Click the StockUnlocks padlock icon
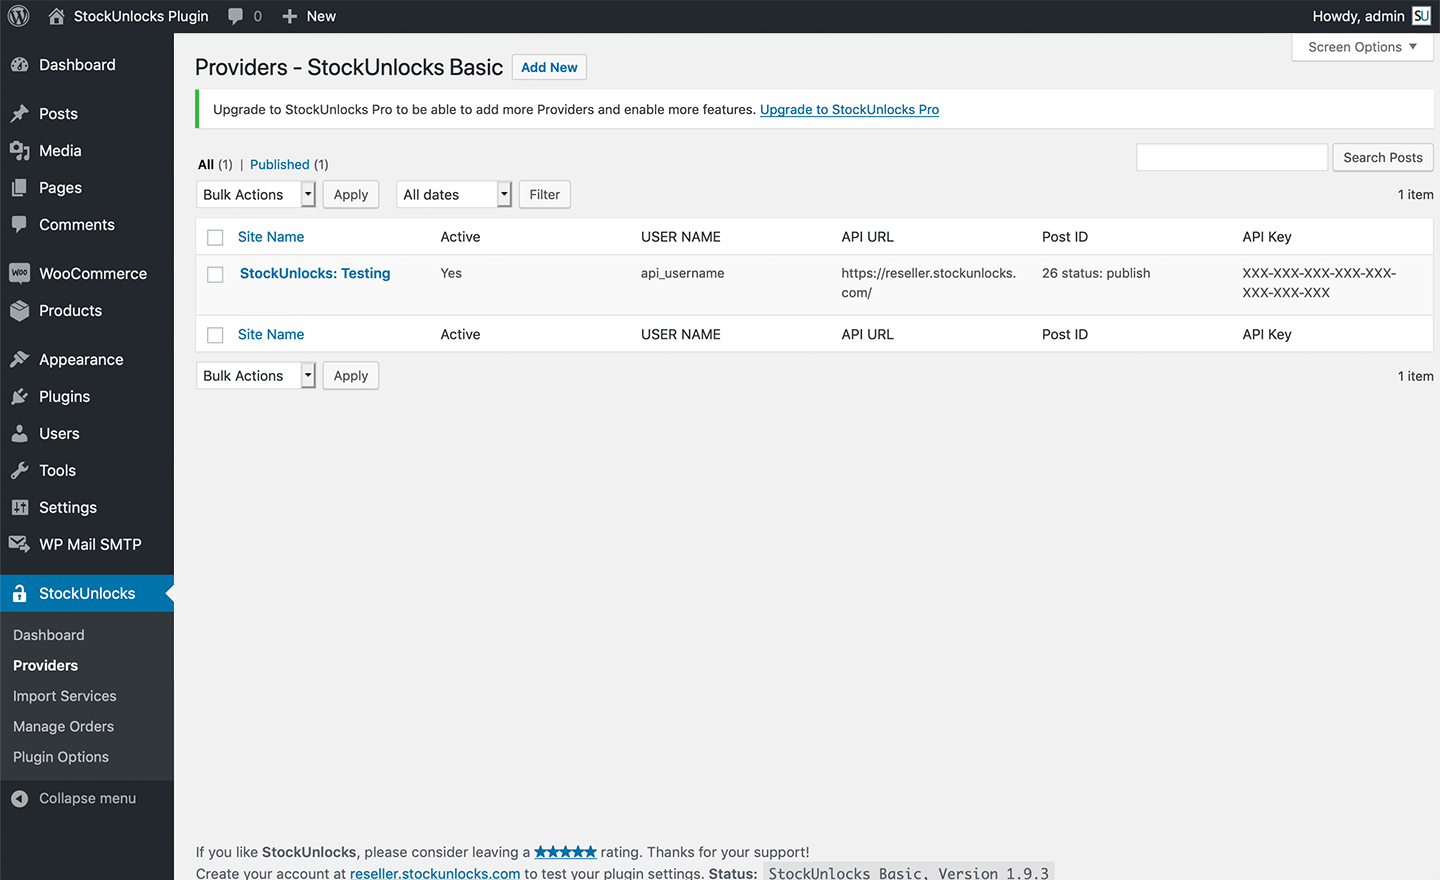 click(19, 594)
